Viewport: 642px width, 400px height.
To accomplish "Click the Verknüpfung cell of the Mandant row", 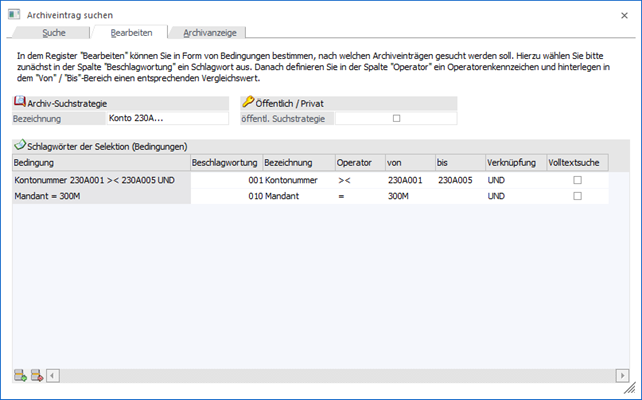I will pos(514,196).
